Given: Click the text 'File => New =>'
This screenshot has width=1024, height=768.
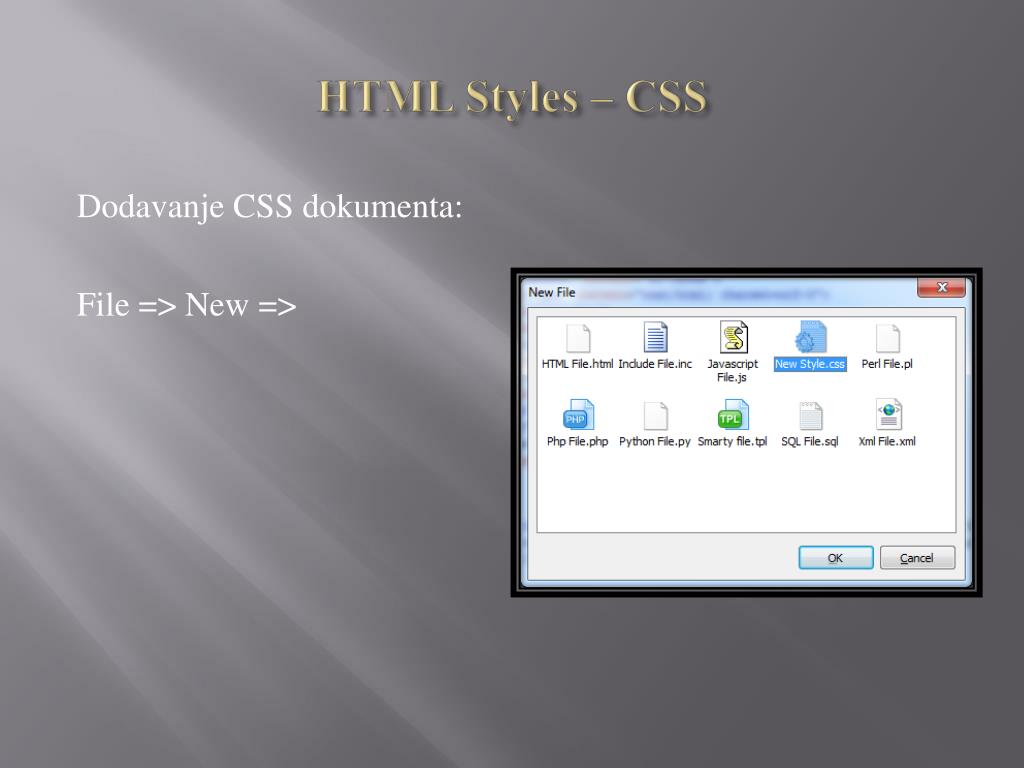Looking at the screenshot, I should coord(187,305).
